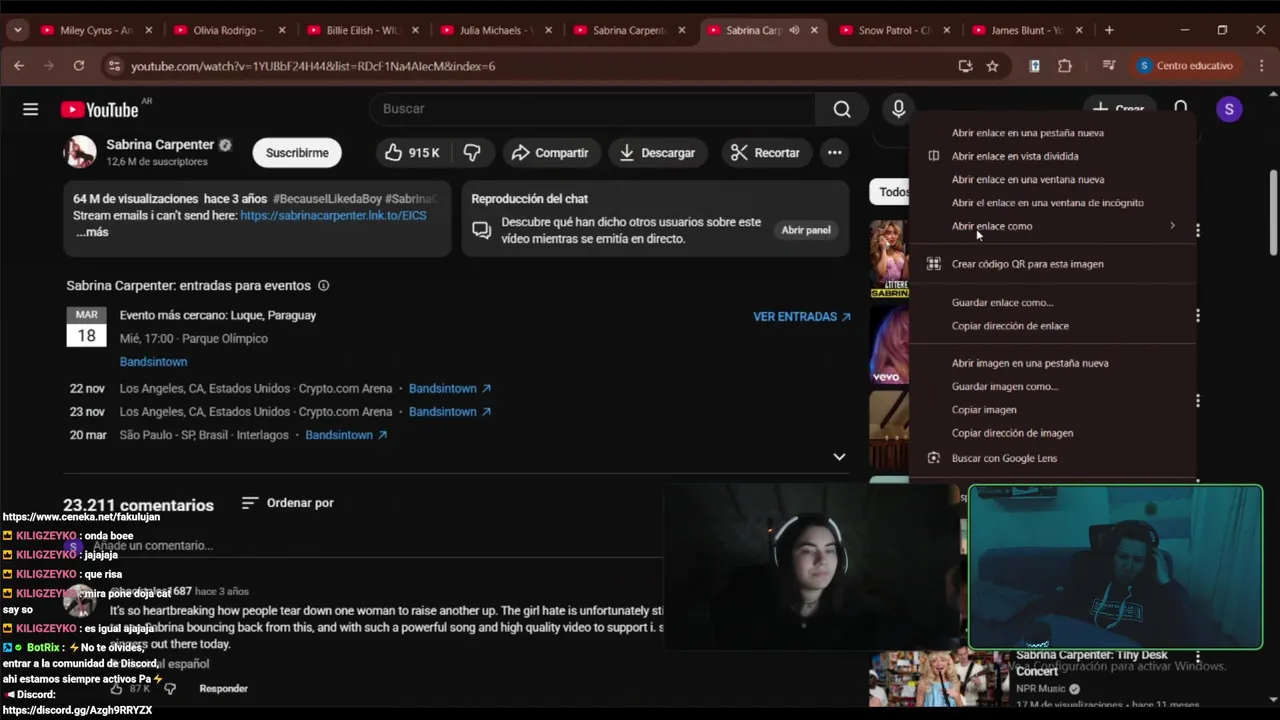Click the Centro educativo profile chip
1280x720 pixels.
(x=1186, y=66)
